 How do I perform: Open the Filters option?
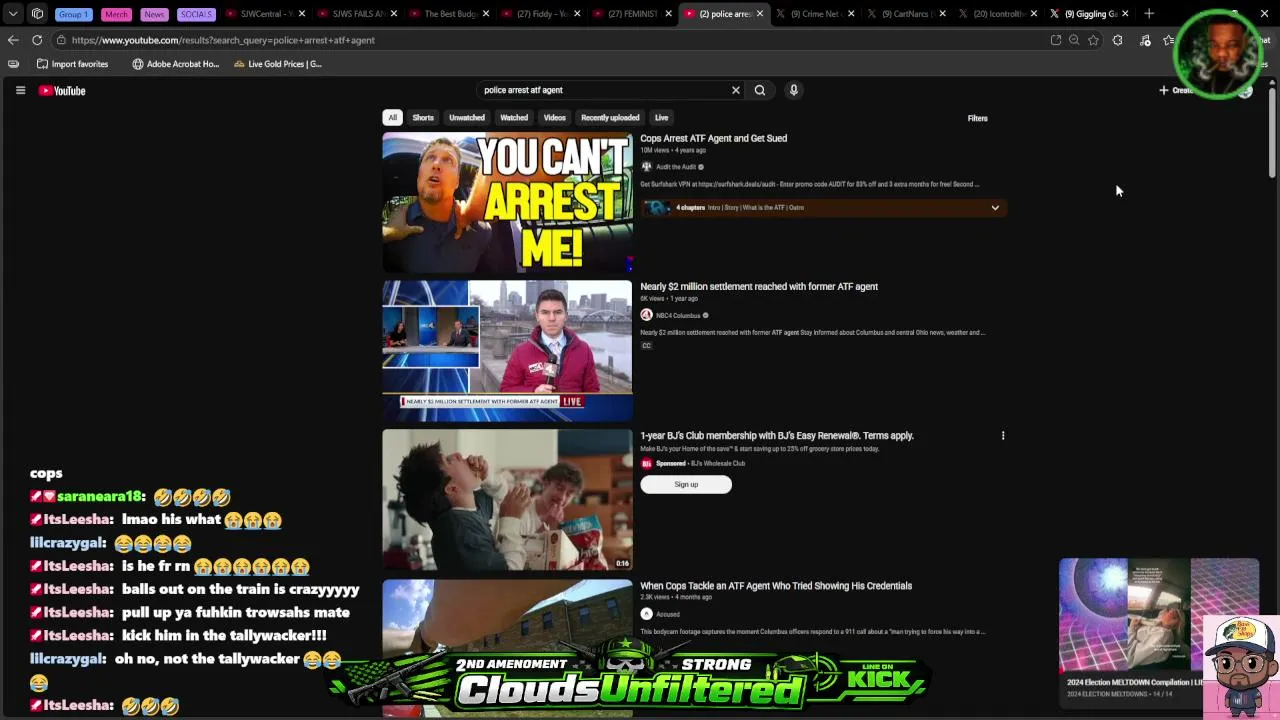click(x=977, y=118)
